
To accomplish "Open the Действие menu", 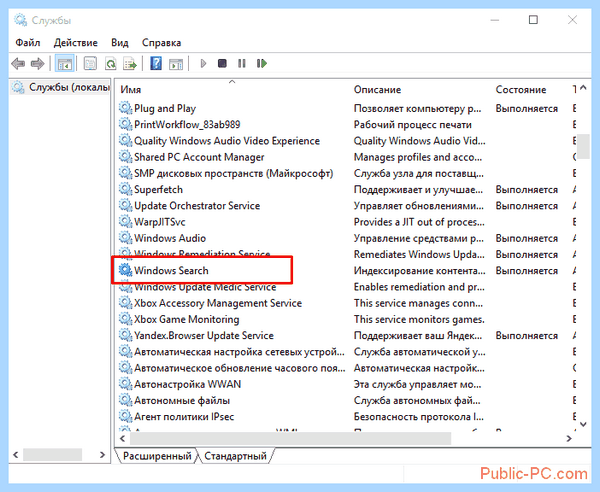I will [75, 42].
